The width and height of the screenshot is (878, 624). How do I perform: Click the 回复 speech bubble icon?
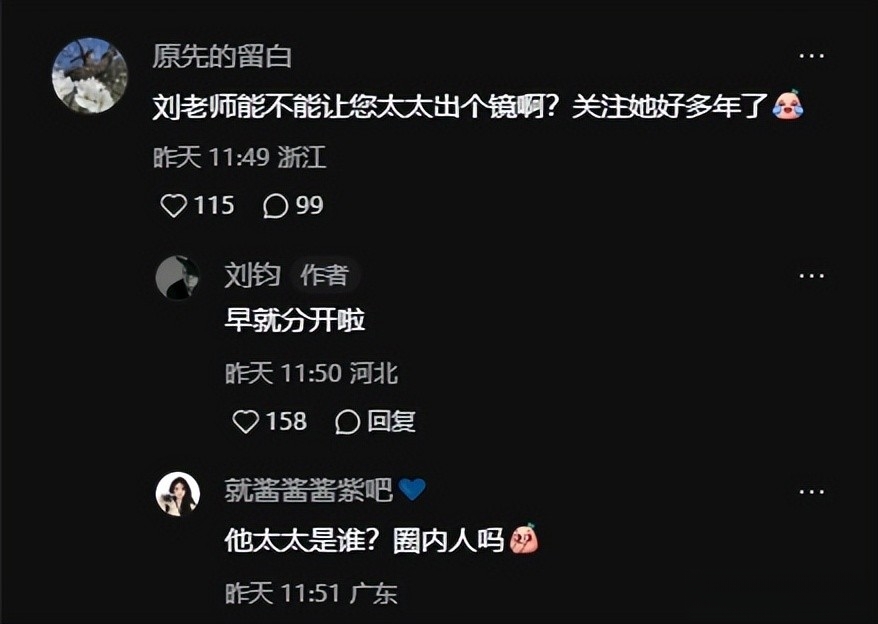(x=347, y=422)
